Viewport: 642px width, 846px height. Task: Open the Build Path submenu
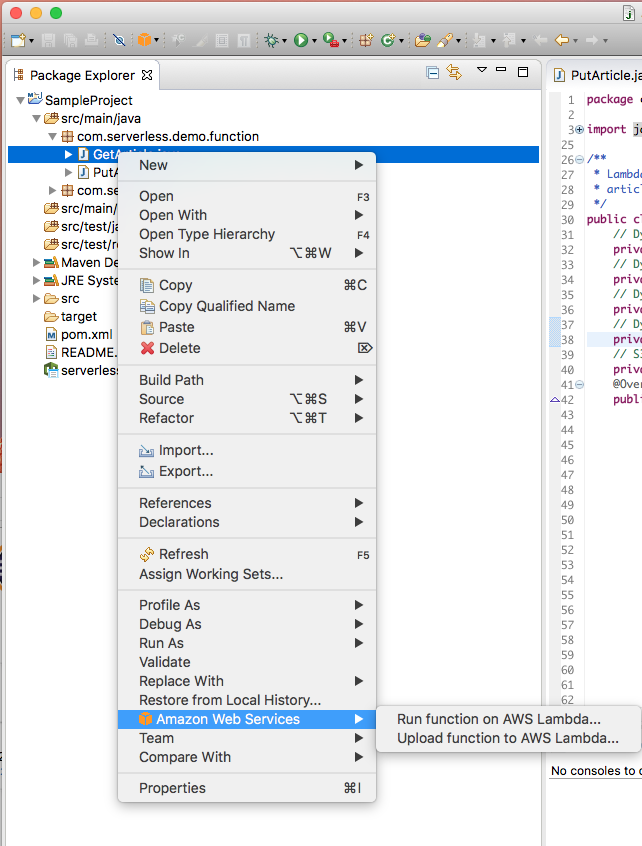pyautogui.click(x=247, y=380)
